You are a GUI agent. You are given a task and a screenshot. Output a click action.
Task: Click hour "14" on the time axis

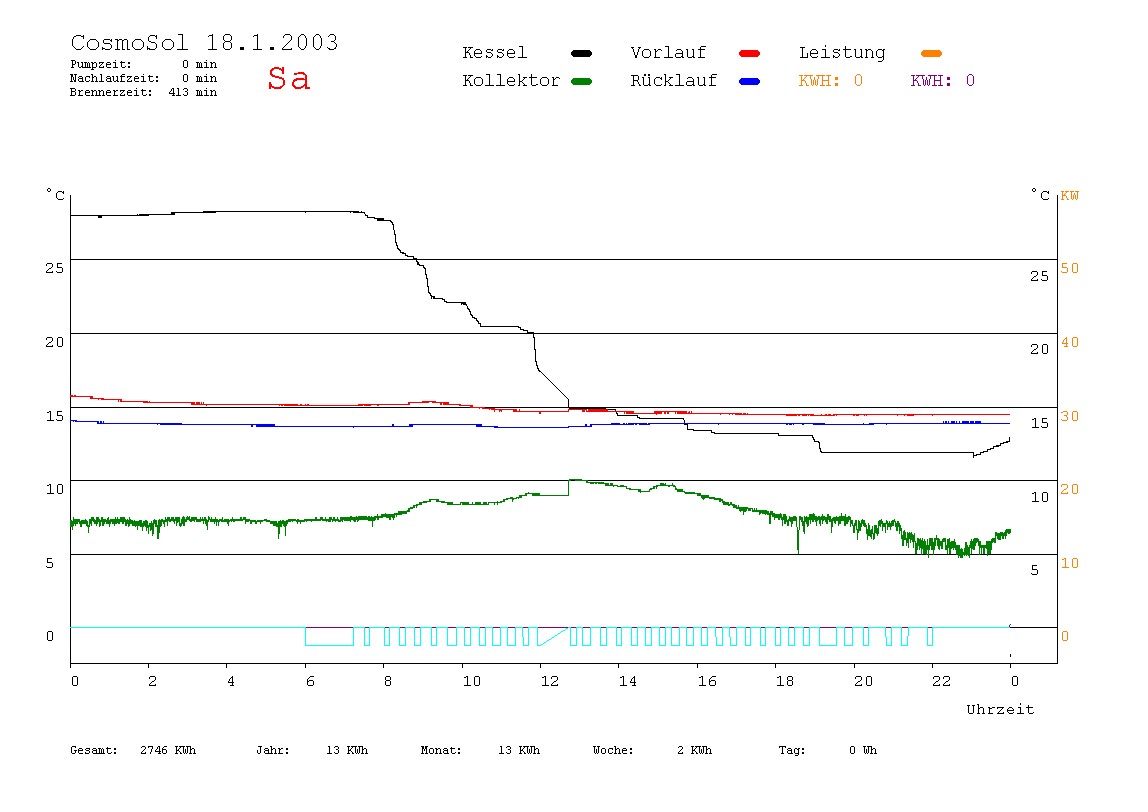[x=627, y=681]
